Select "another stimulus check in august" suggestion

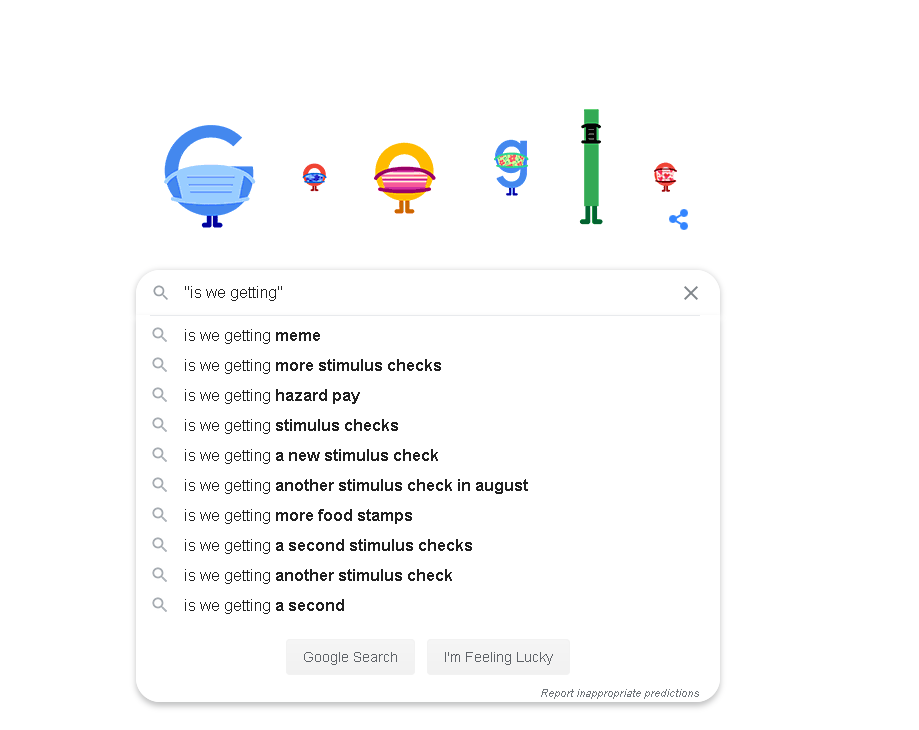[356, 486]
